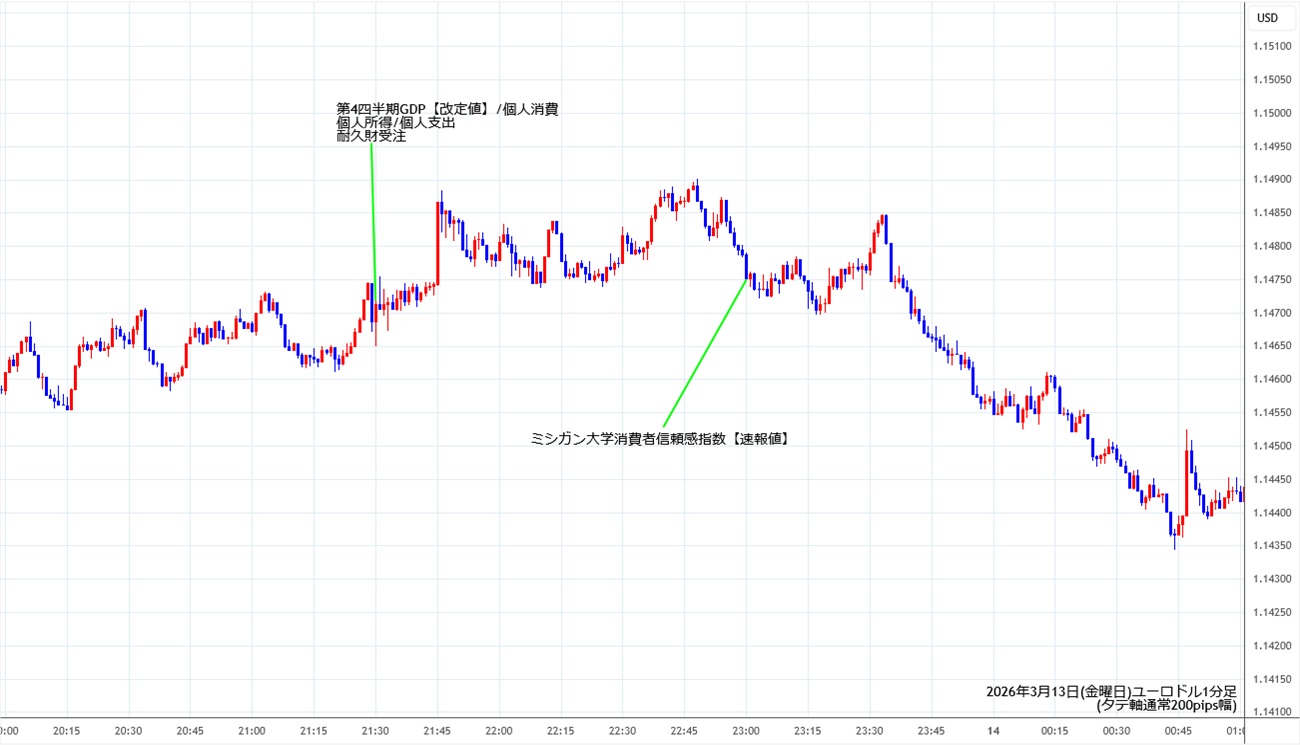Select the 22:45 time axis label
This screenshot has height=745, width=1300.
(x=684, y=731)
